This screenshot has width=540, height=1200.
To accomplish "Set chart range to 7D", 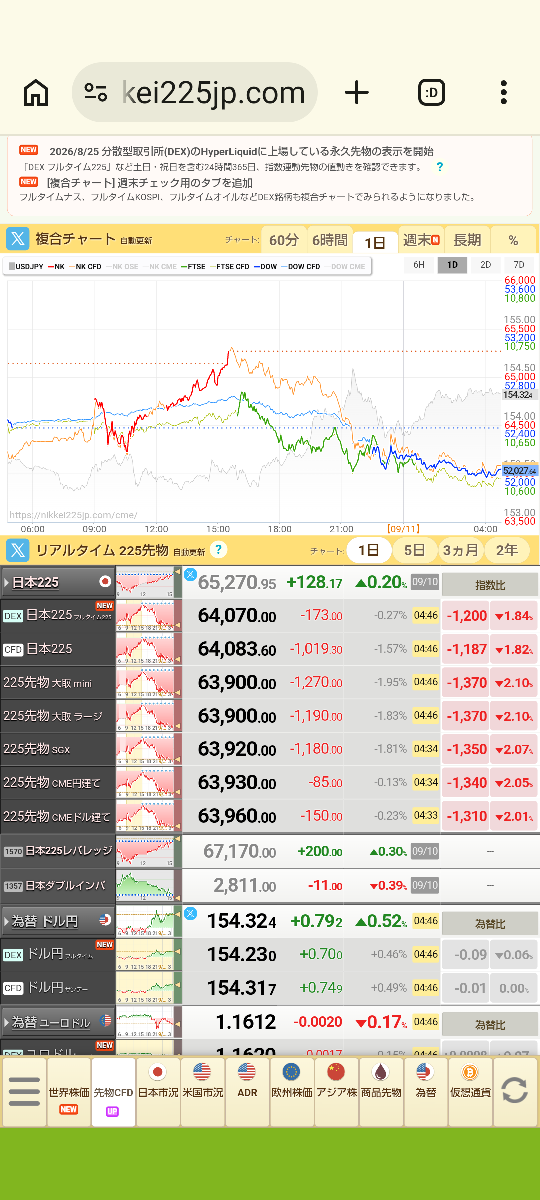I will 518,265.
